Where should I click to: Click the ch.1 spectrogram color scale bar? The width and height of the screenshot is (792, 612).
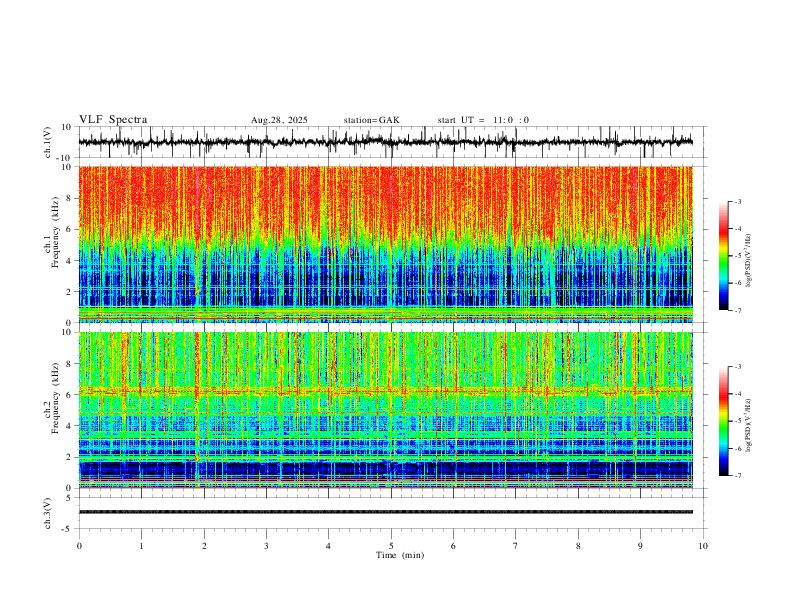[724, 256]
